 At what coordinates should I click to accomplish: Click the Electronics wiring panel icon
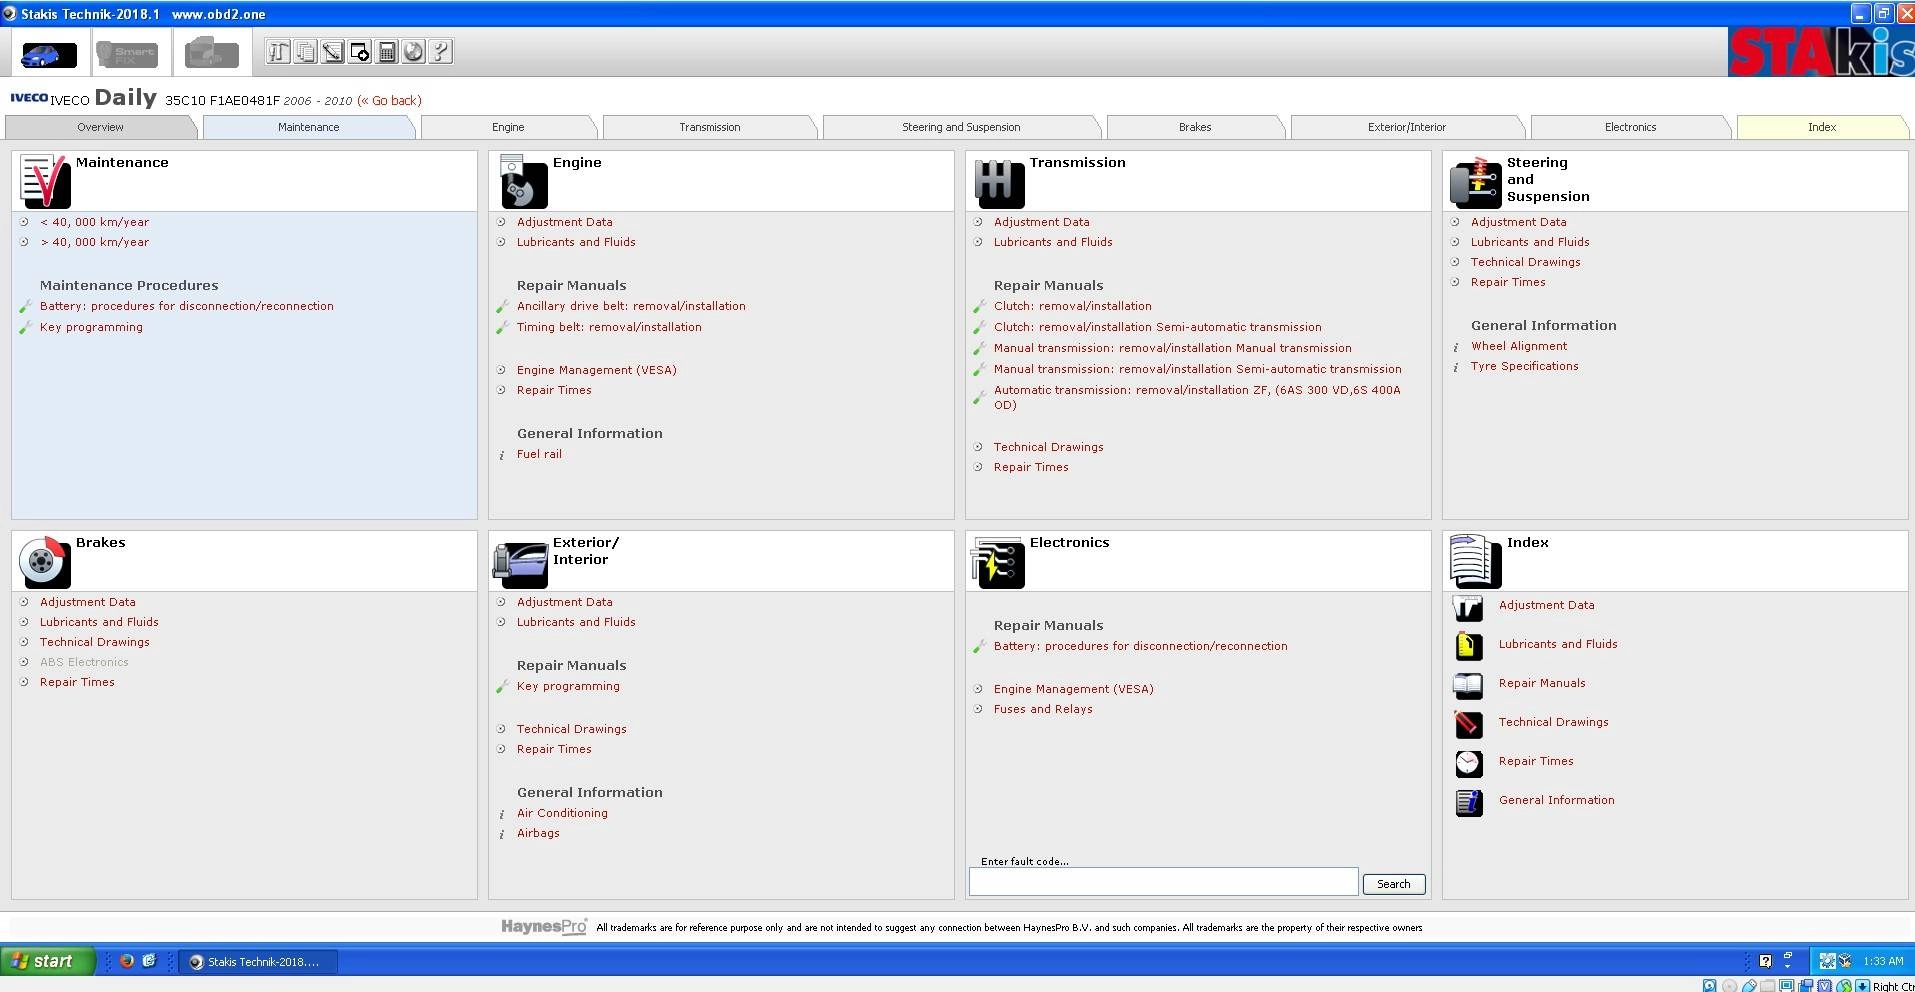click(998, 562)
